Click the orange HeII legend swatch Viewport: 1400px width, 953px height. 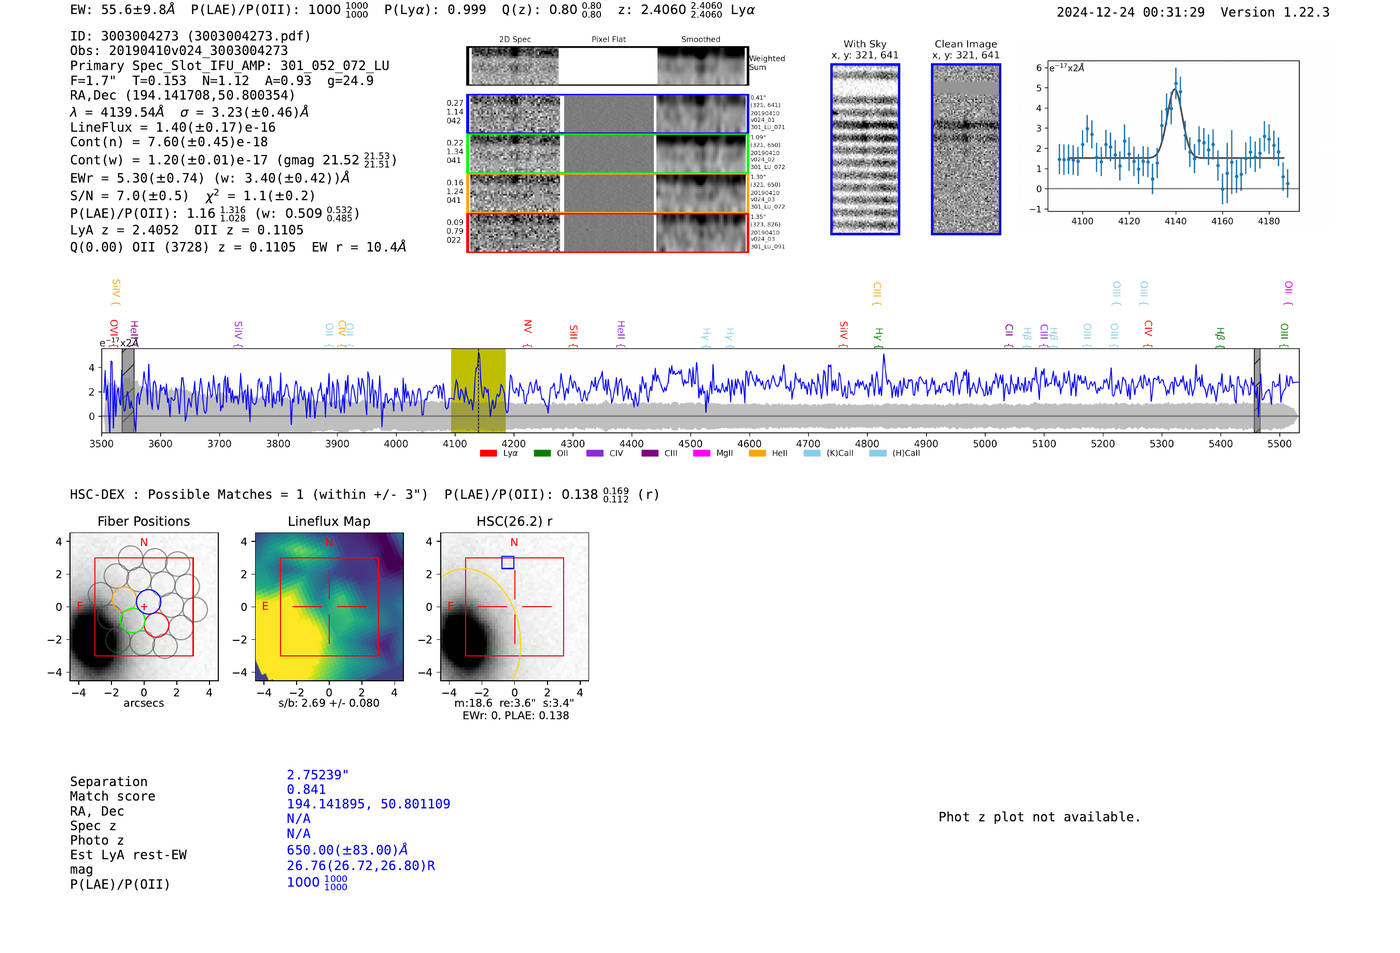[757, 453]
